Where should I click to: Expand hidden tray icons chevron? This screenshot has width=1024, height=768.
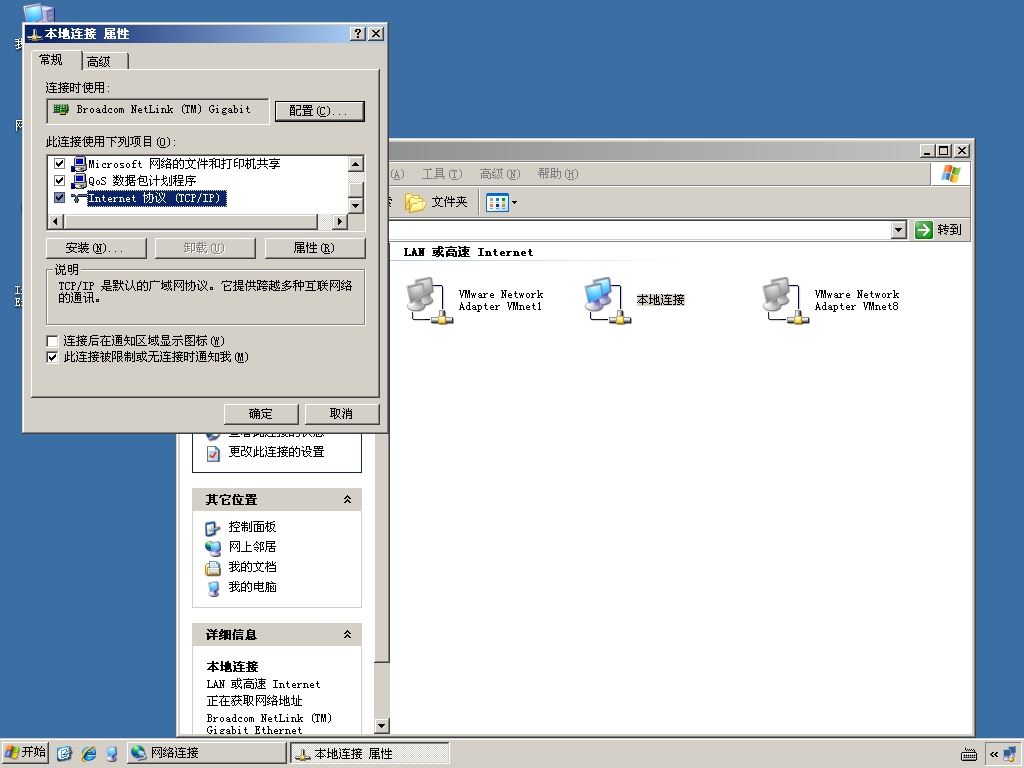[x=993, y=754]
